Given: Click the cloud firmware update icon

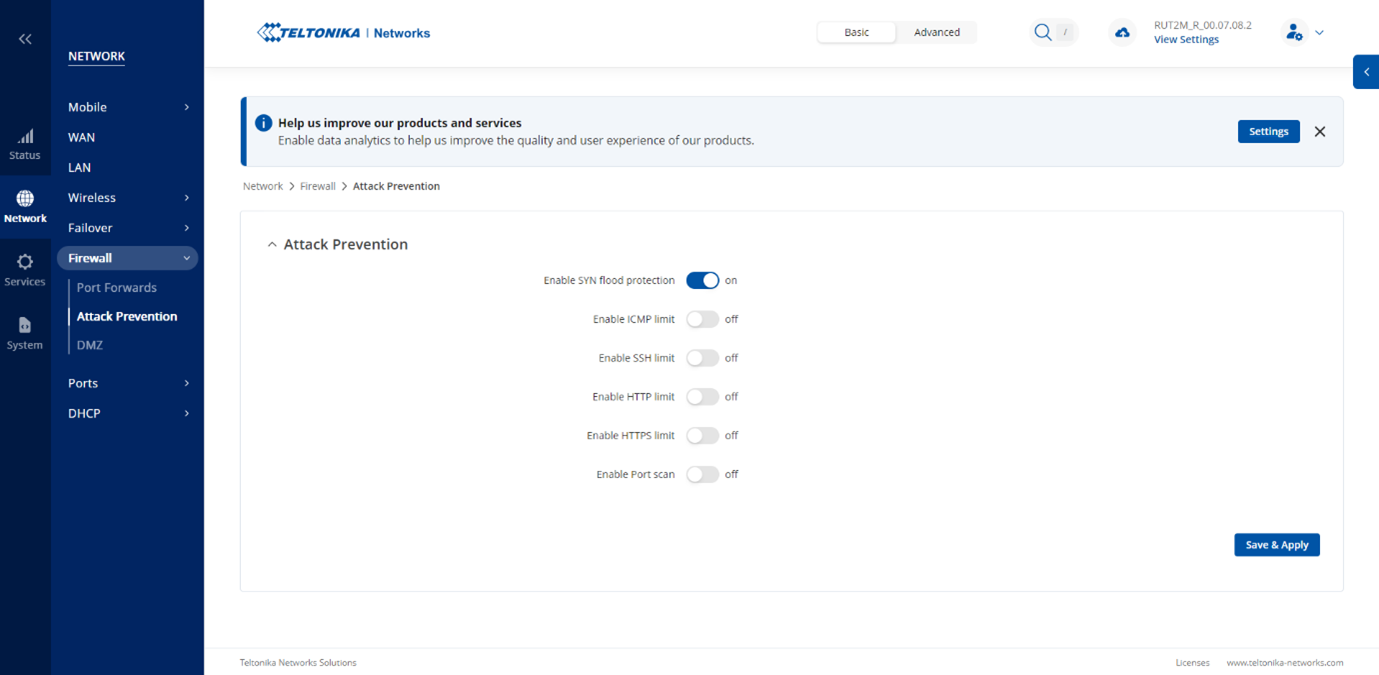Looking at the screenshot, I should [x=1122, y=33].
